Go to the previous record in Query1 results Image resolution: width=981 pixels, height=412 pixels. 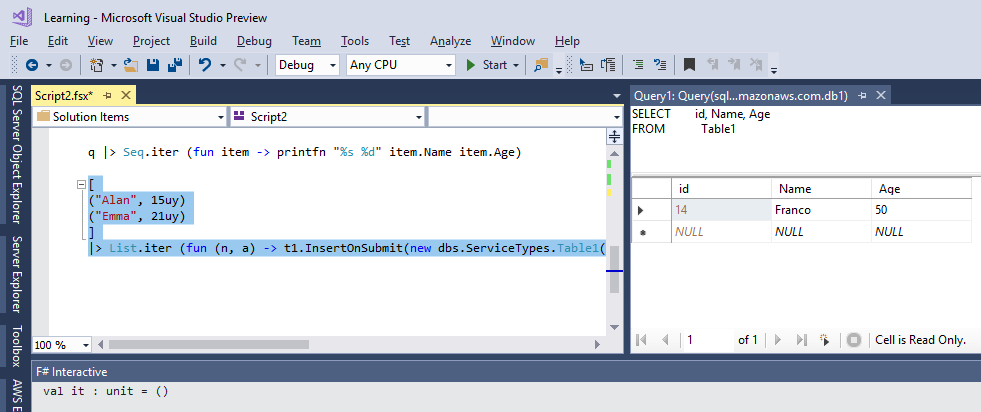click(664, 340)
